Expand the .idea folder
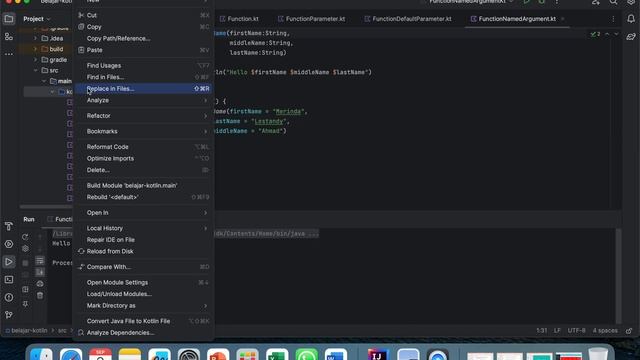This screenshot has height=360, width=640. pyautogui.click(x=36, y=38)
